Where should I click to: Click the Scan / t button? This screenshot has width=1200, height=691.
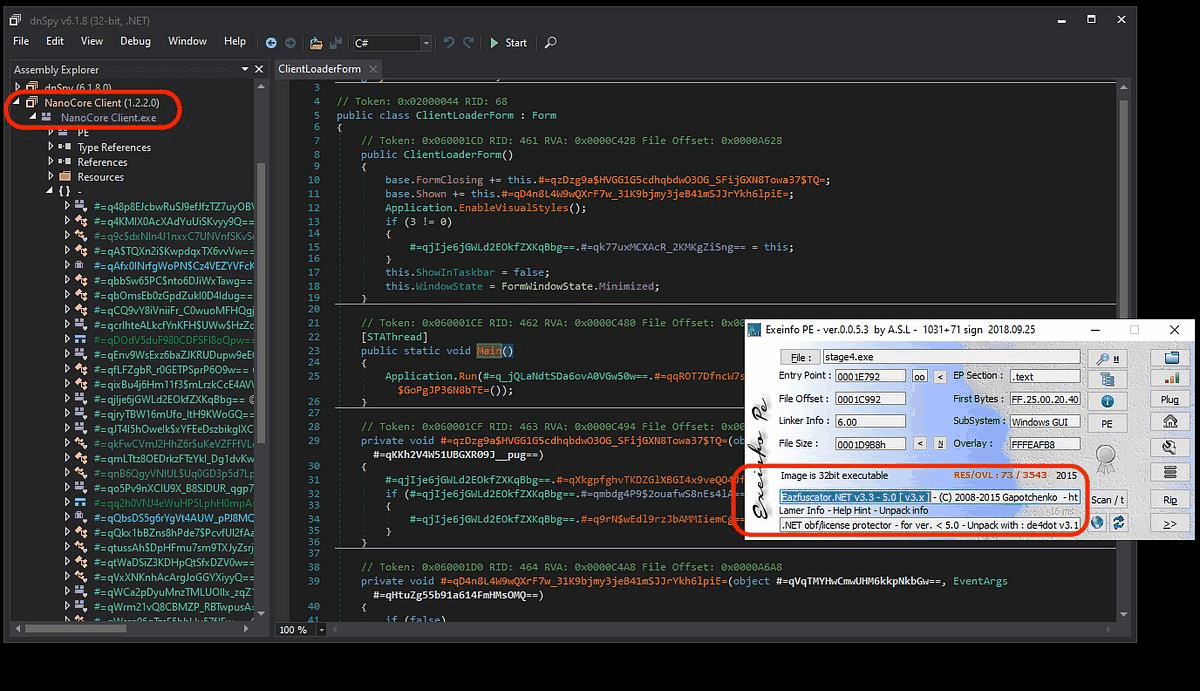coord(1107,499)
